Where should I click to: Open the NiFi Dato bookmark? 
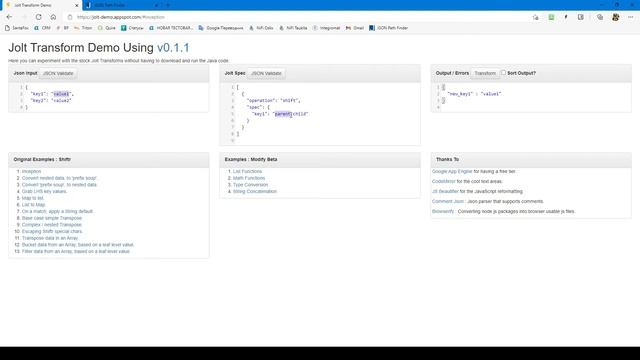(x=261, y=28)
